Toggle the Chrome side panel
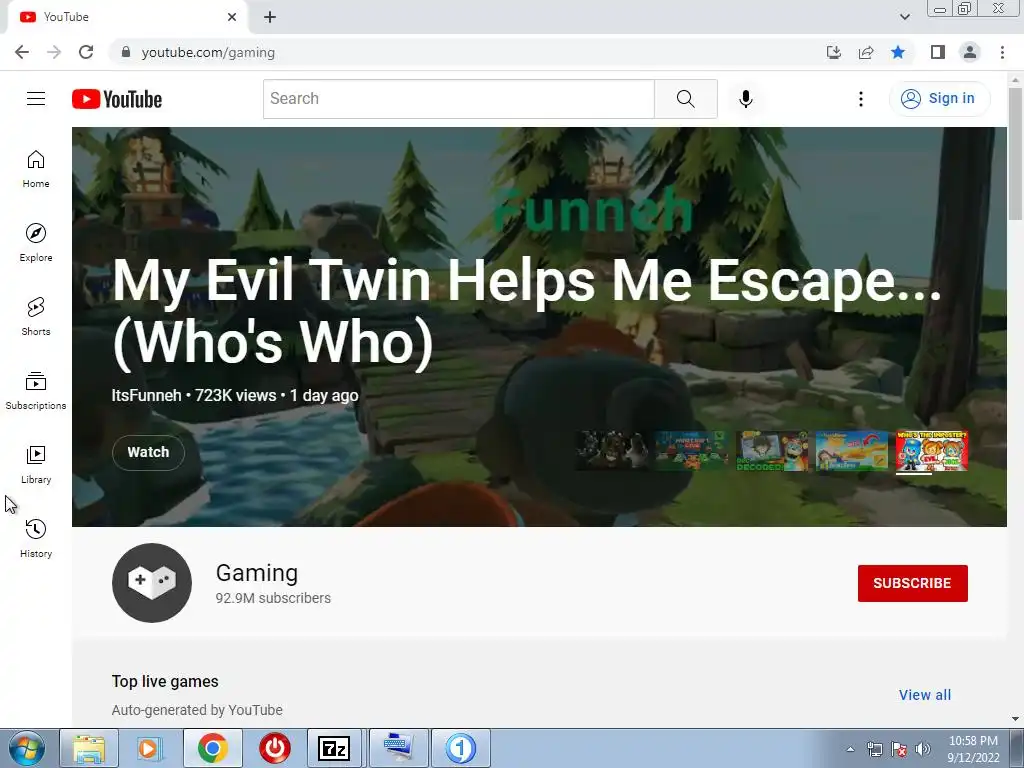 (938, 52)
